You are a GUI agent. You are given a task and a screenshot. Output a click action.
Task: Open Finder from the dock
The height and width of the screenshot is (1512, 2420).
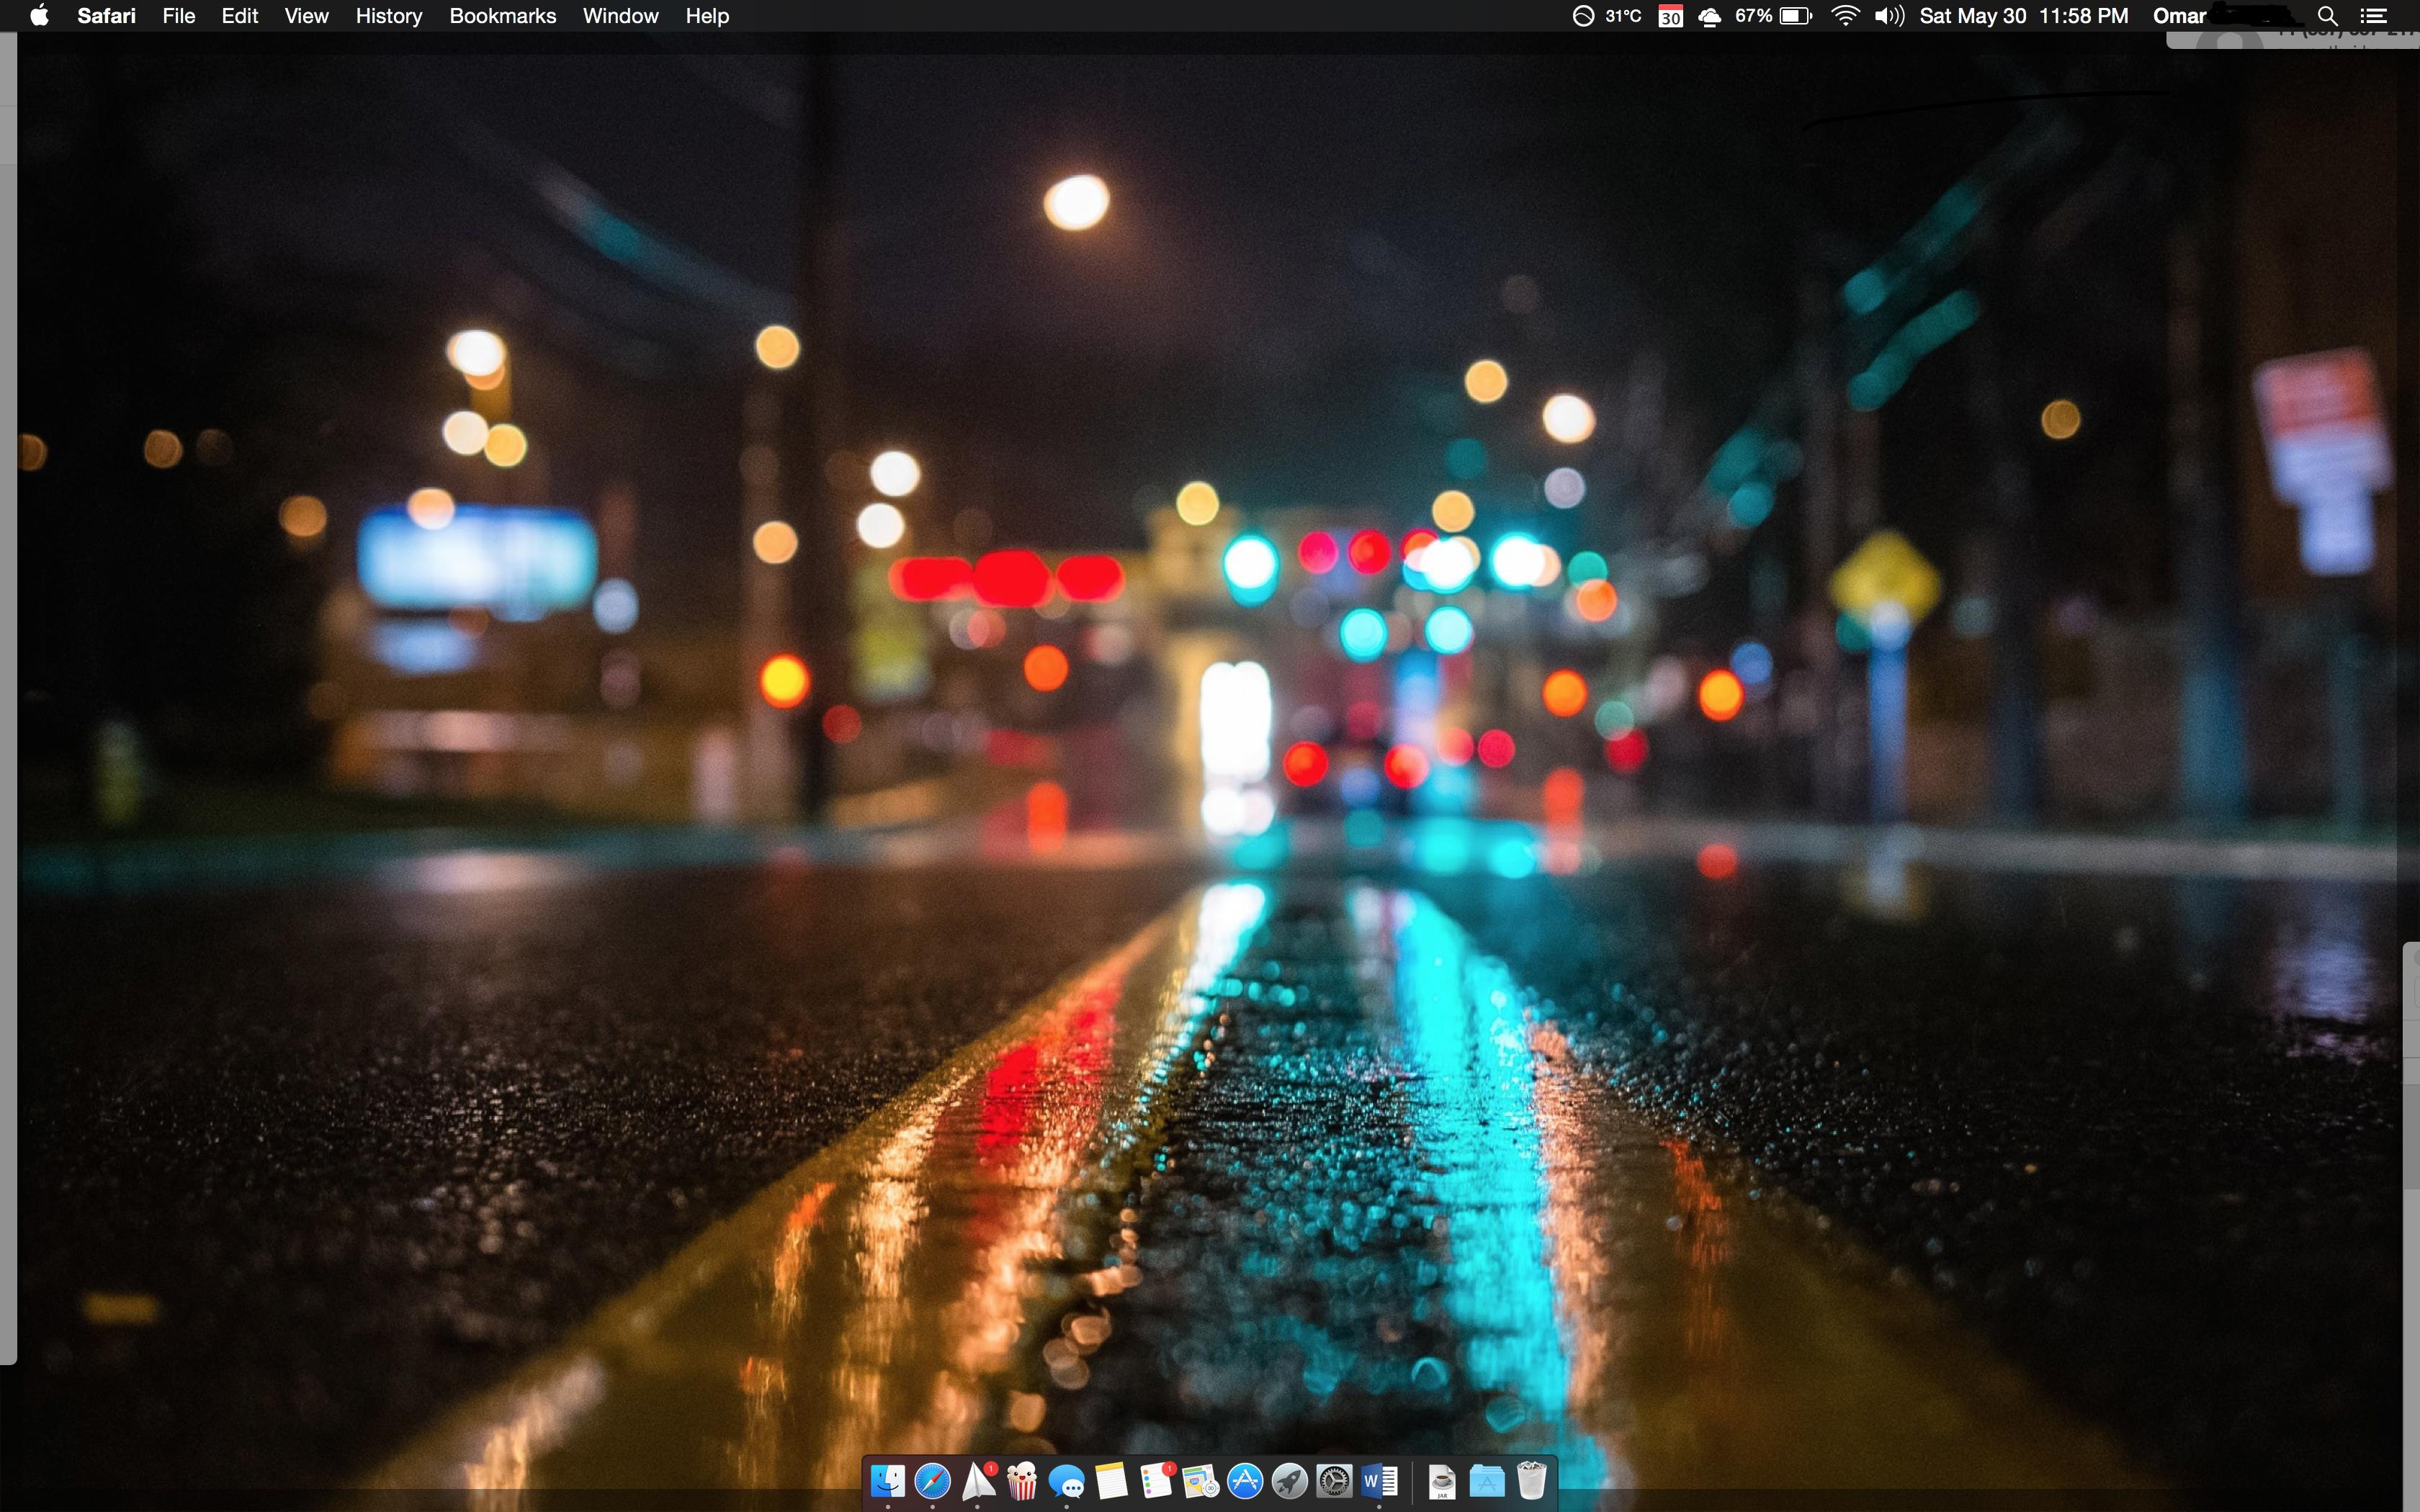point(887,1481)
